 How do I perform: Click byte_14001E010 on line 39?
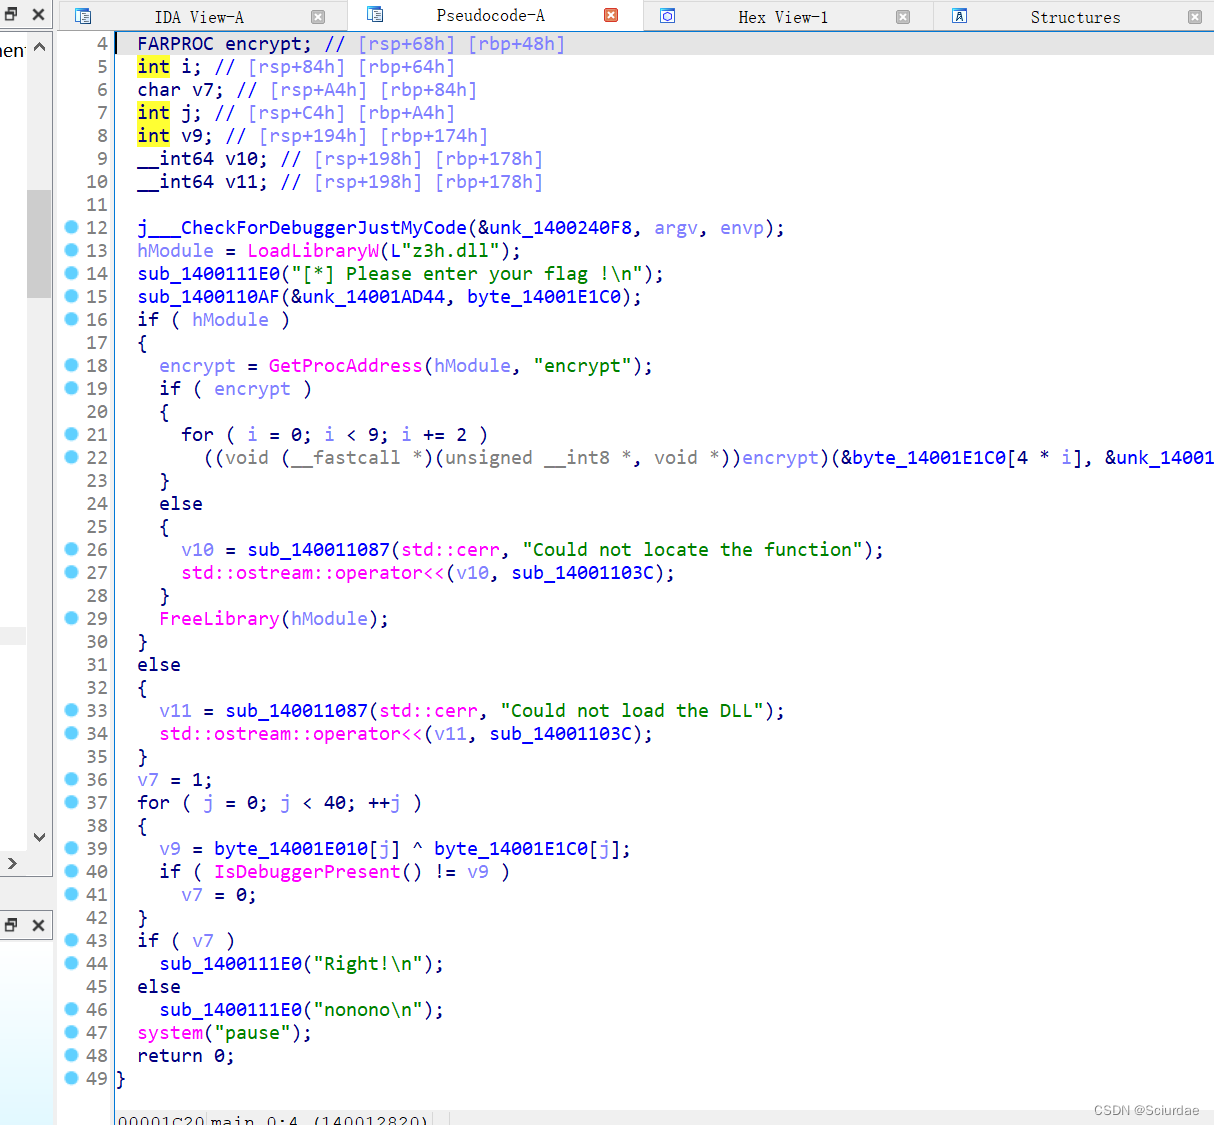pyautogui.click(x=291, y=849)
